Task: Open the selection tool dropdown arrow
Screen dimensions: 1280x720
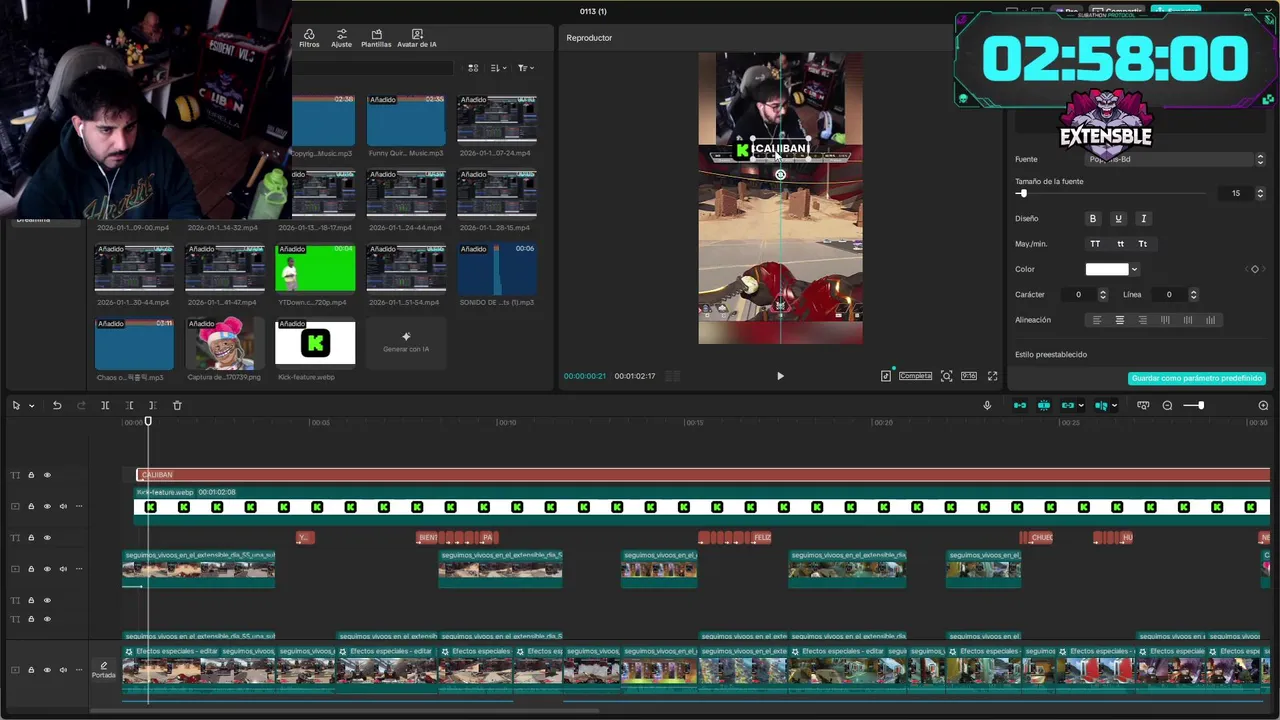Action: point(31,406)
